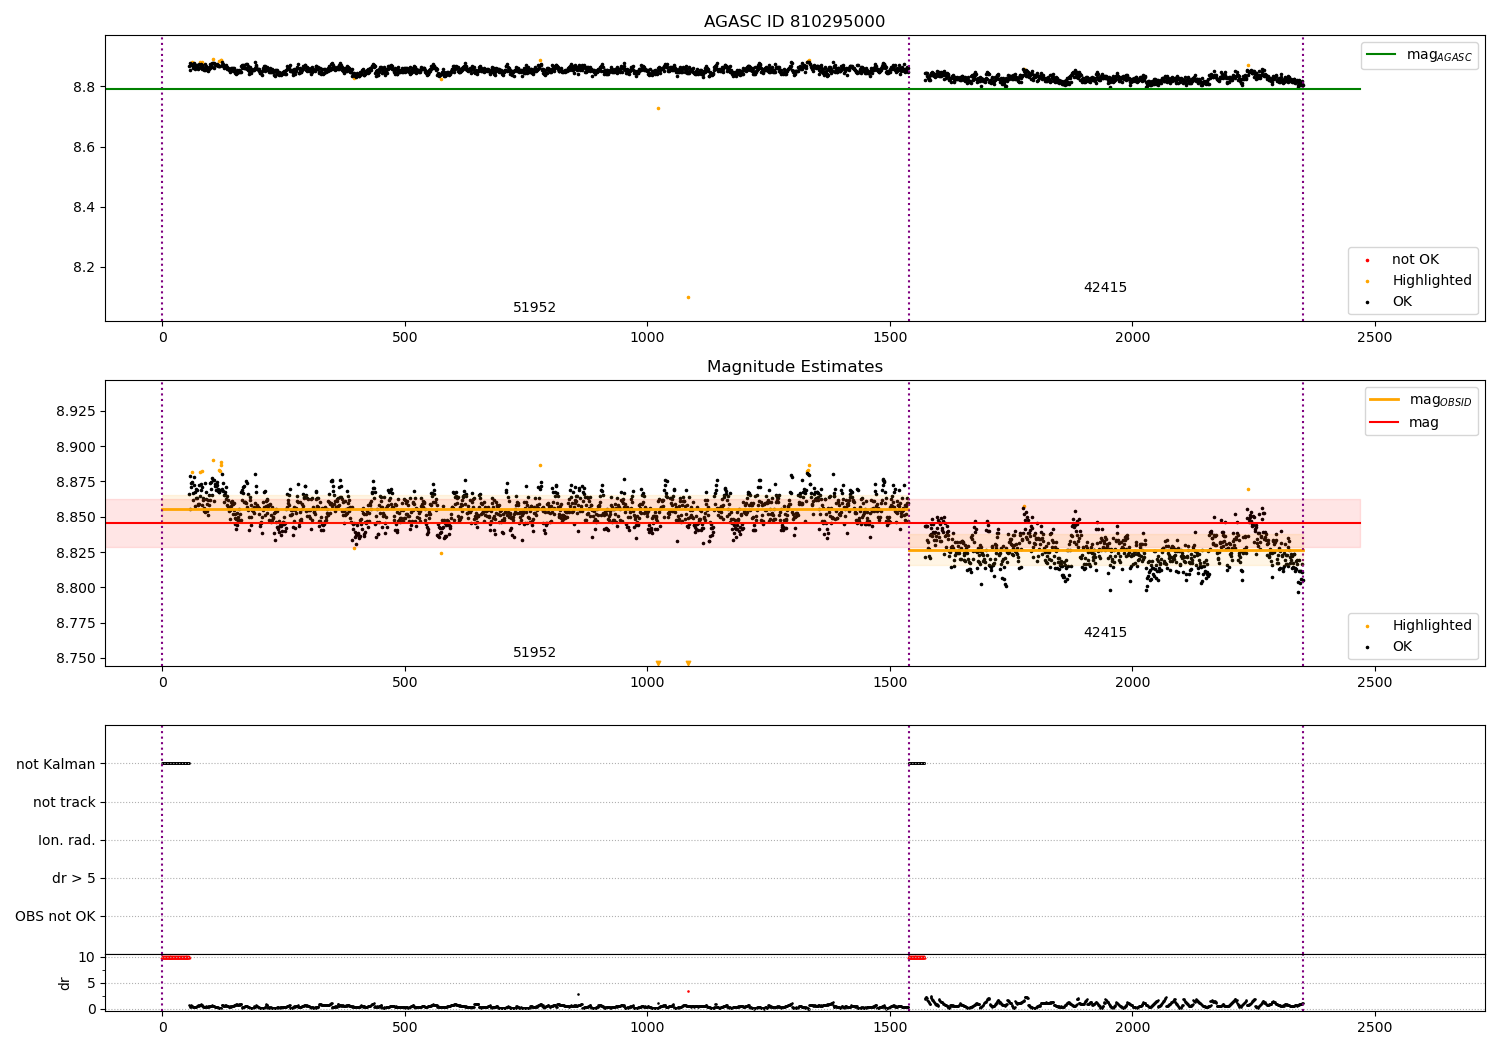Screen dimensions: 1500x1050
Task: Click the "8.750" y-axis tick label
Action: [76, 658]
